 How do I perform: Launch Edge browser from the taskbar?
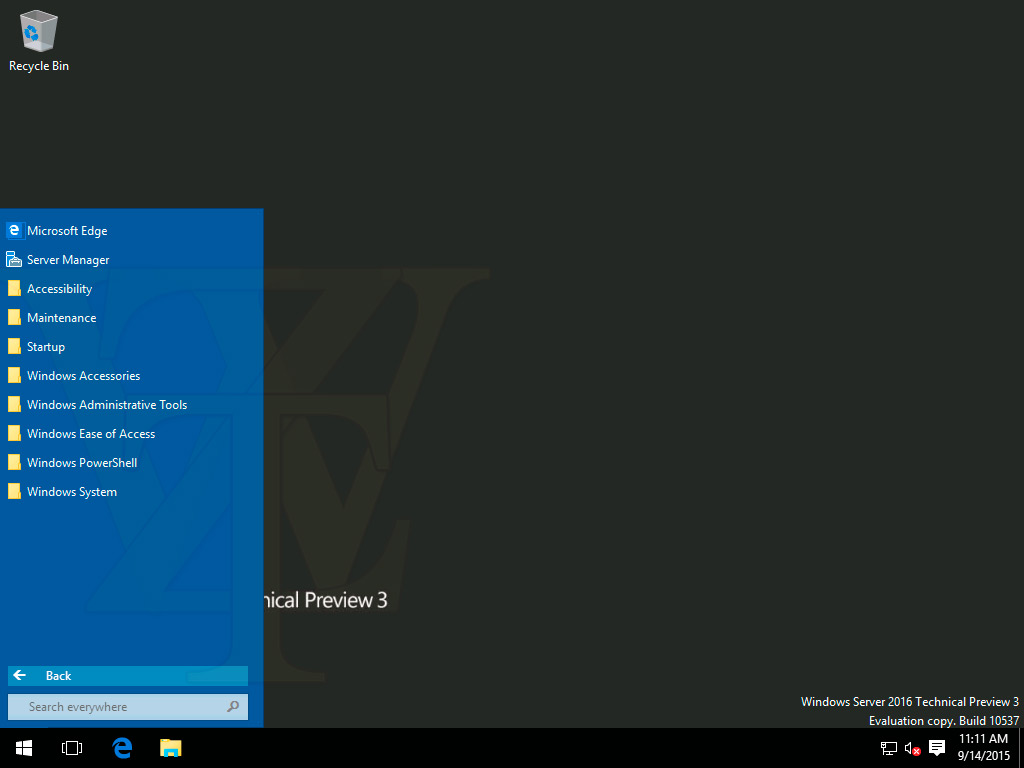pos(122,748)
